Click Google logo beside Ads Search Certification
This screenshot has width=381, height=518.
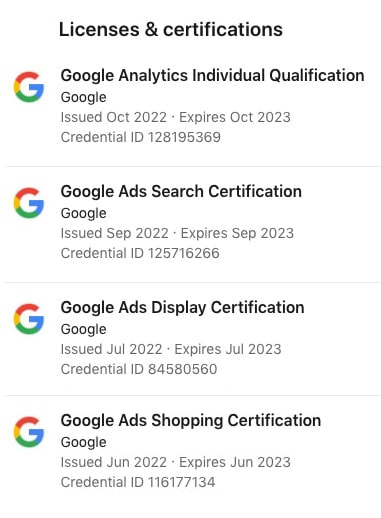(x=29, y=203)
